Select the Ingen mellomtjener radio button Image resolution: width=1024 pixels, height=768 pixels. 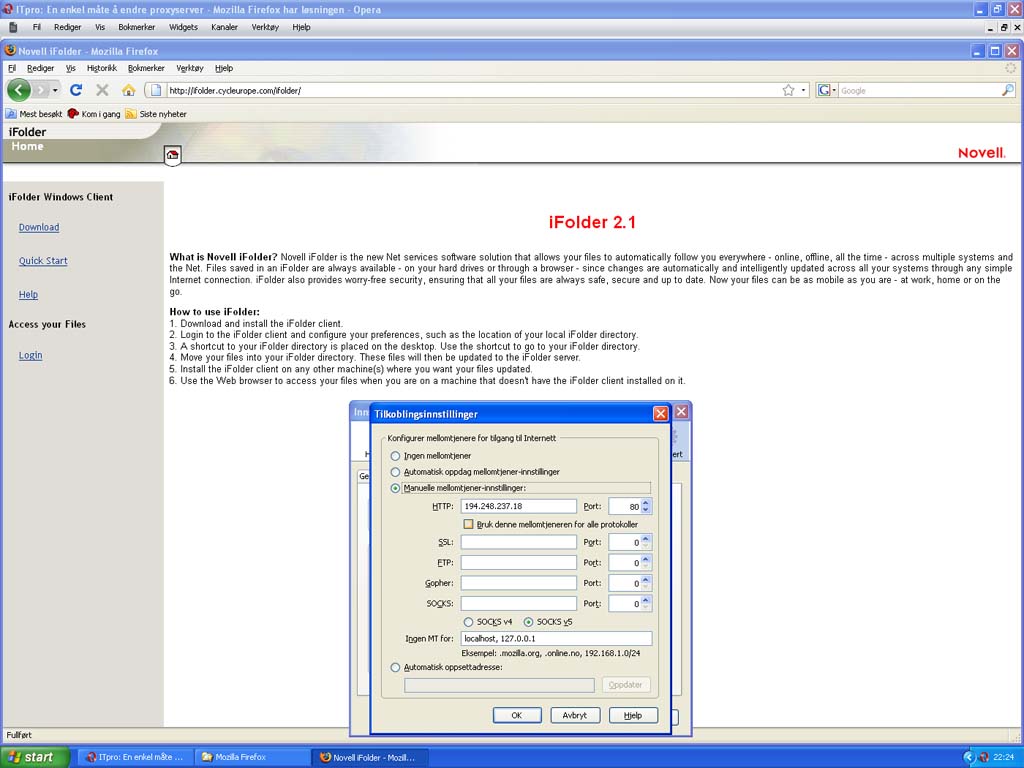point(395,456)
